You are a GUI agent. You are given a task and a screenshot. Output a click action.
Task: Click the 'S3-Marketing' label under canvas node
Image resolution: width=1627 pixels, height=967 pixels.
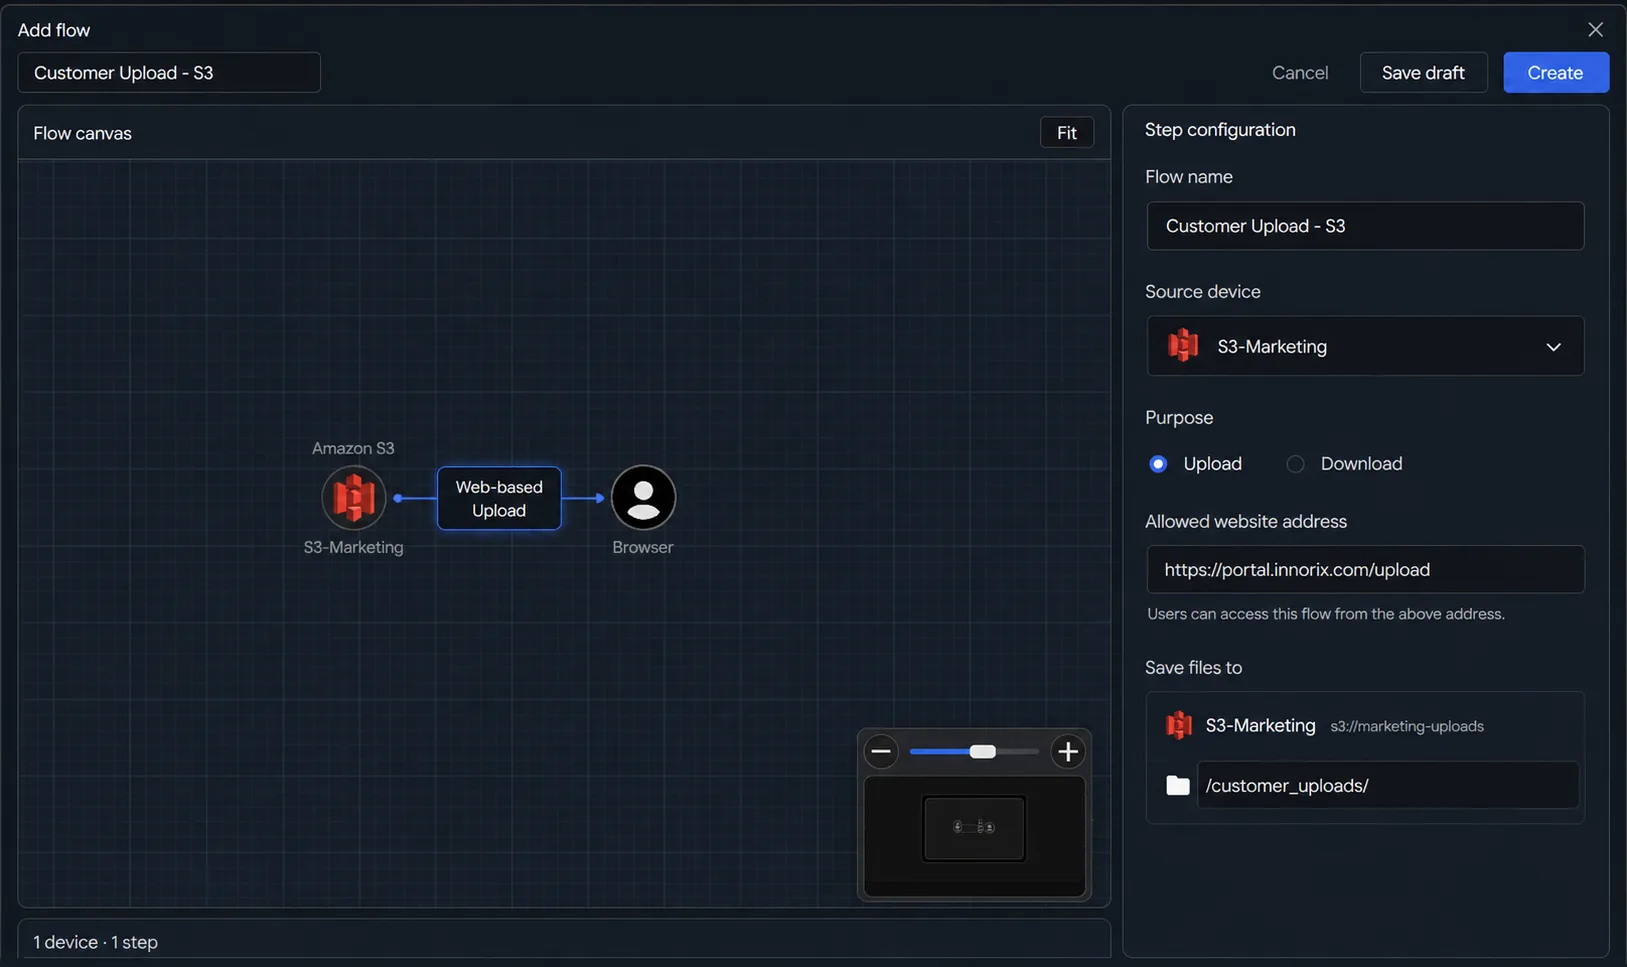pyautogui.click(x=354, y=547)
